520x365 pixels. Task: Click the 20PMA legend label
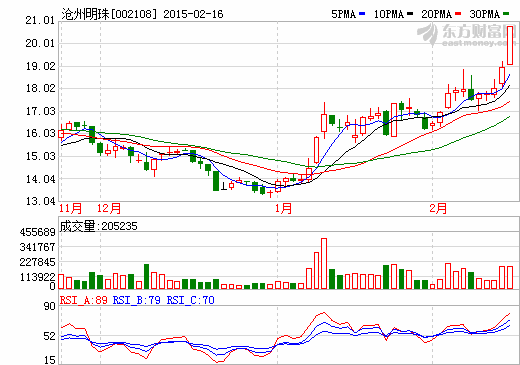tap(436, 14)
